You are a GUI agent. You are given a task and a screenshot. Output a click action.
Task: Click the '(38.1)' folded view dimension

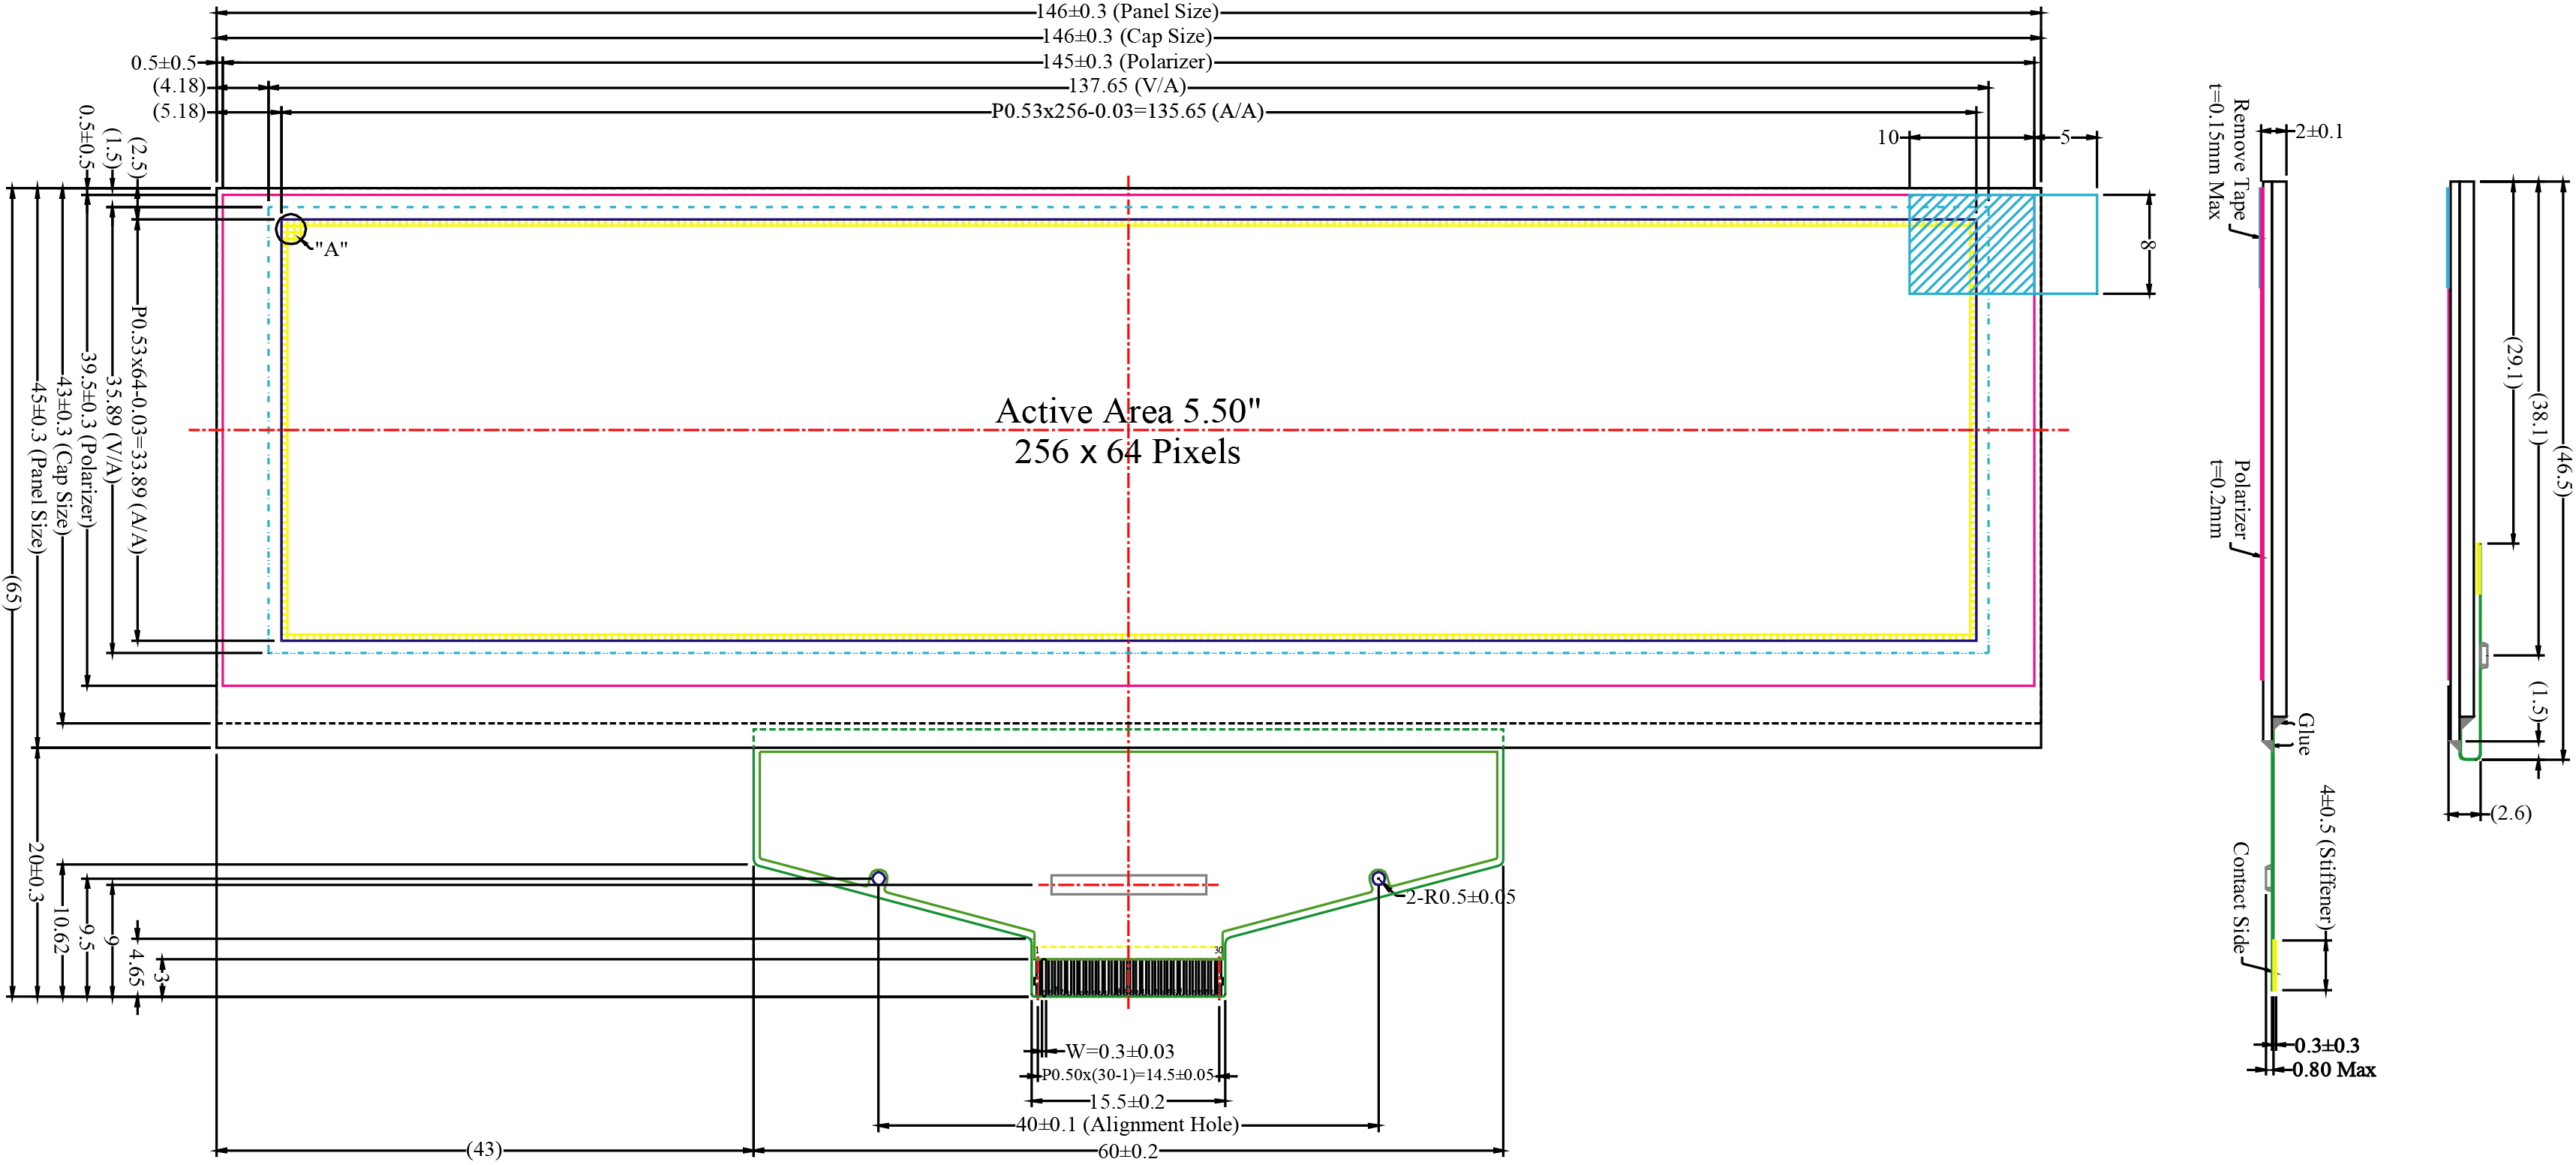[2539, 419]
